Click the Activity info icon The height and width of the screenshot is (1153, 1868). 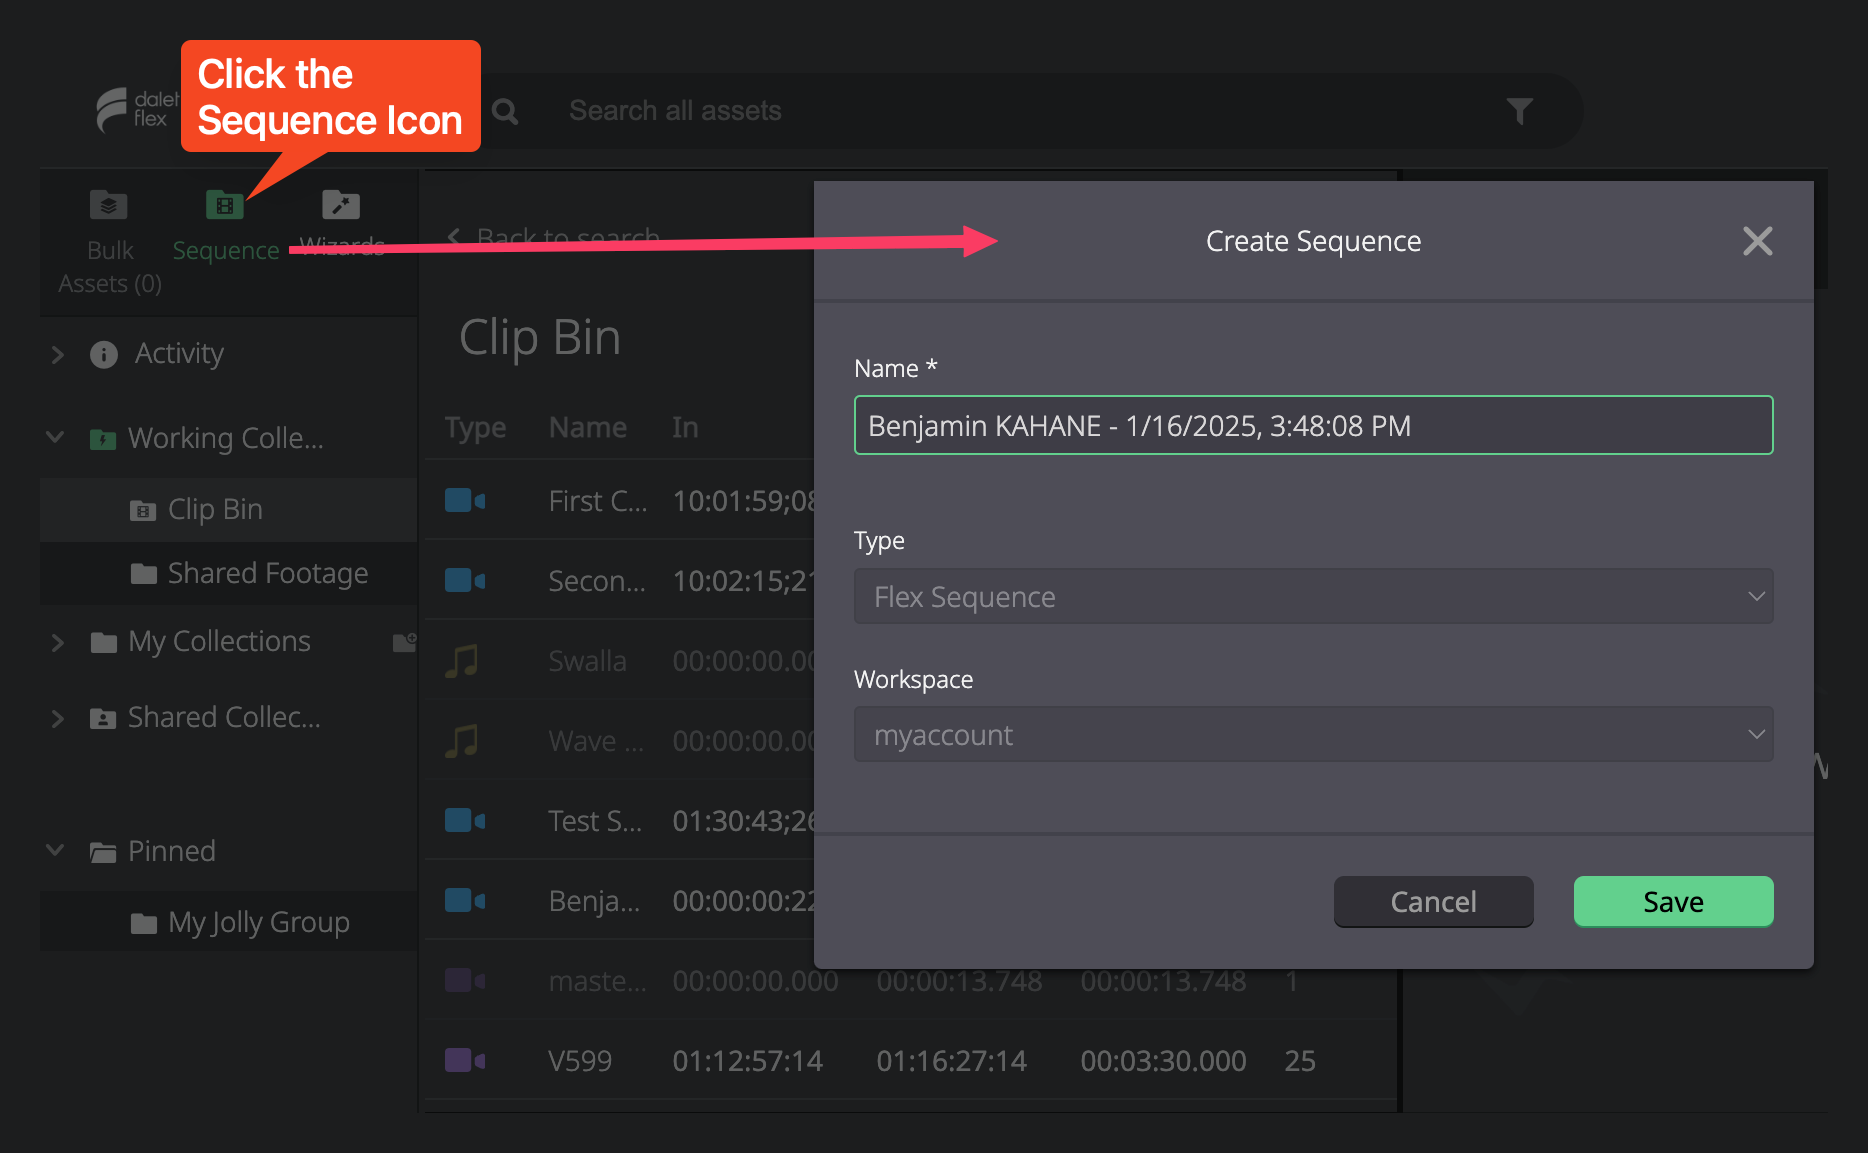pyautogui.click(x=104, y=354)
